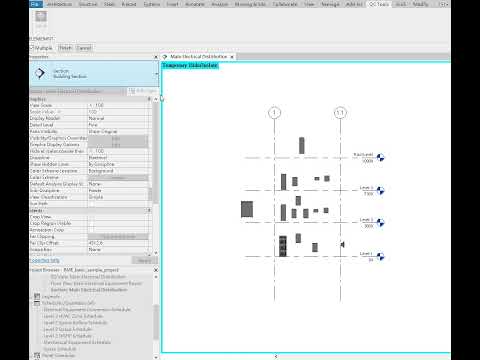Select the Mechanical Equipment Schedule item
This screenshot has height=360, width=480.
click(77, 342)
